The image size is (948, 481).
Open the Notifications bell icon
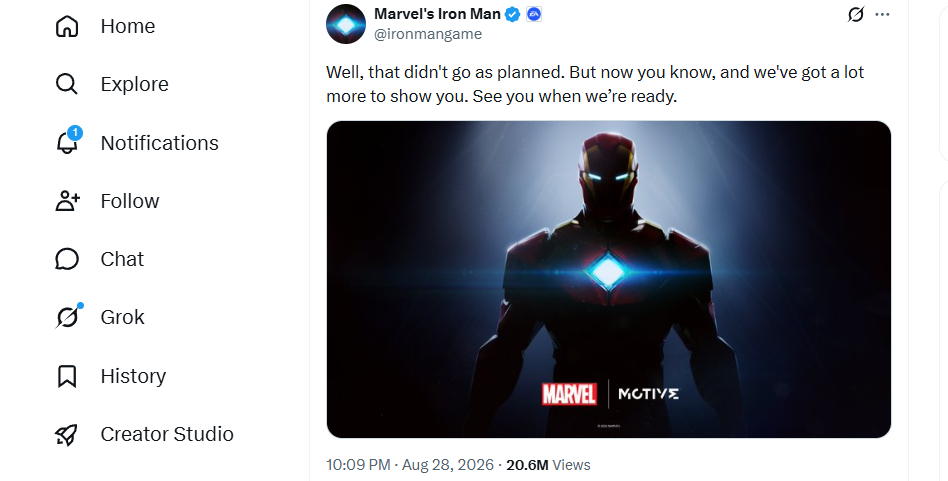pos(68,141)
